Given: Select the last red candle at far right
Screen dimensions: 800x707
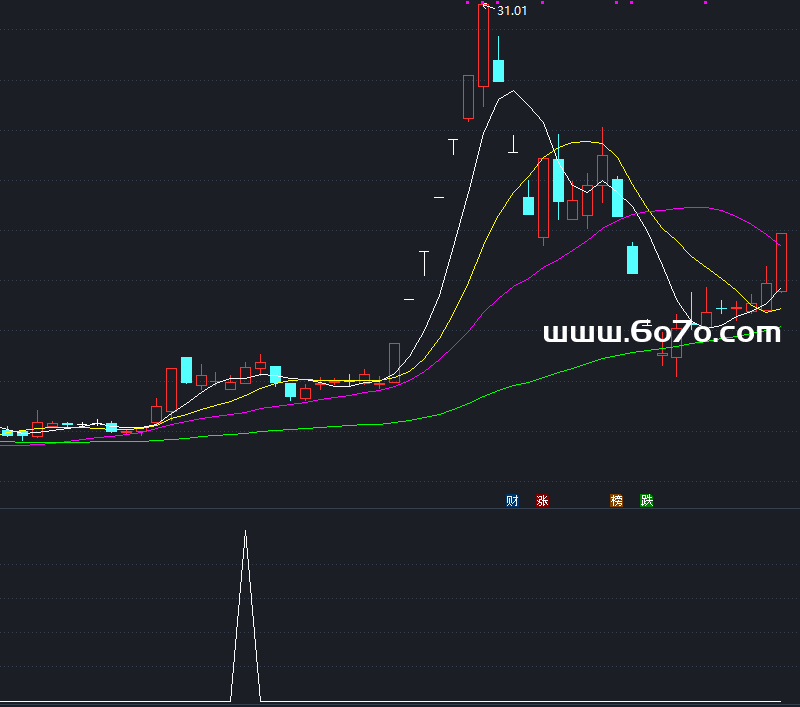Looking at the screenshot, I should (x=781, y=262).
